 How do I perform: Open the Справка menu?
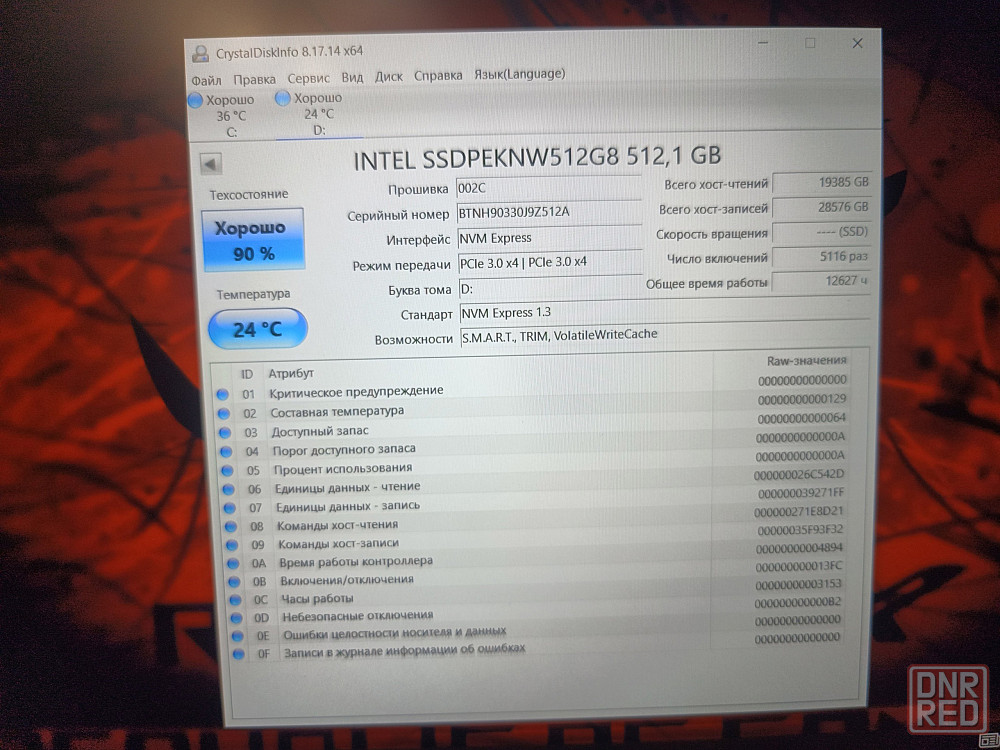click(x=438, y=75)
